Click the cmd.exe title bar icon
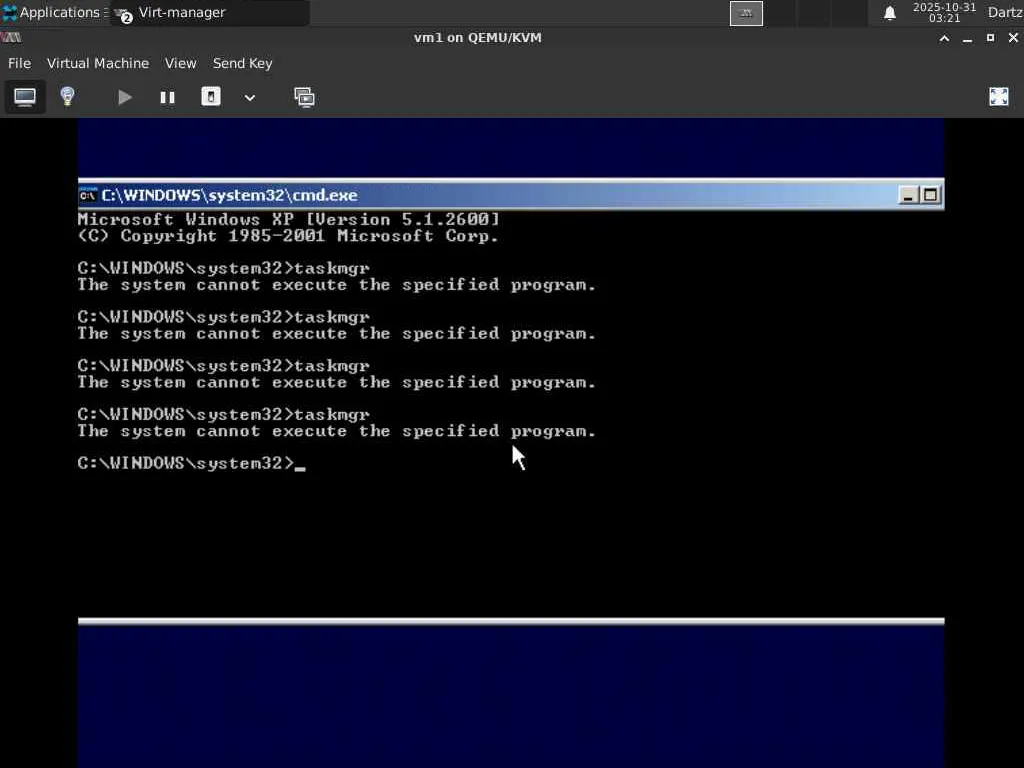The height and width of the screenshot is (768, 1024). (x=88, y=195)
